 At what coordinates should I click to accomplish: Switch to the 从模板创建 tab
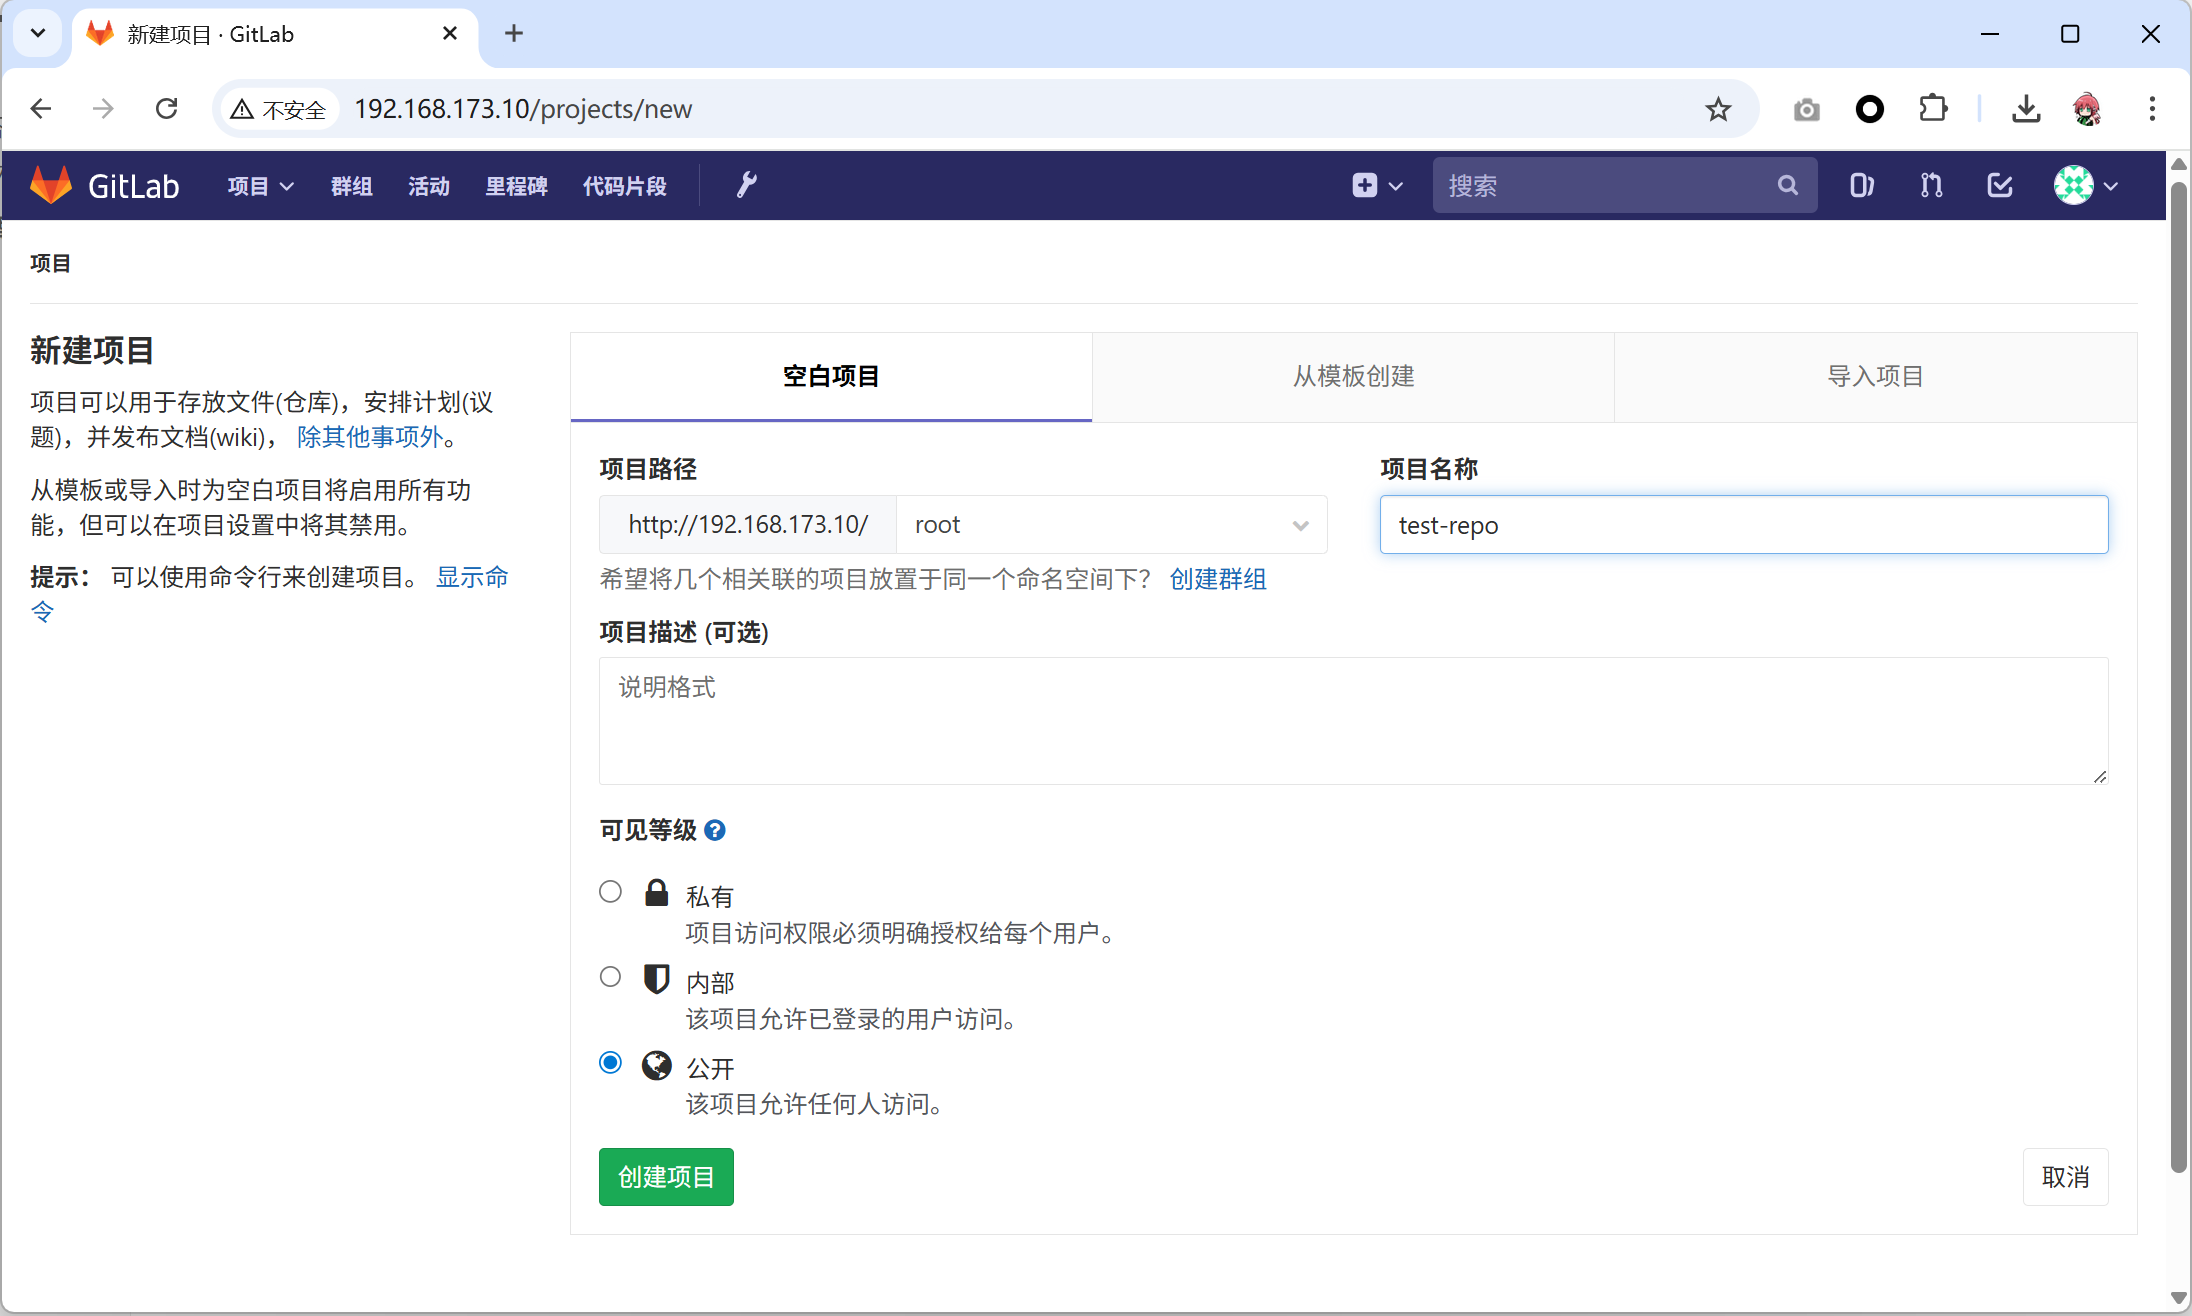pos(1353,376)
